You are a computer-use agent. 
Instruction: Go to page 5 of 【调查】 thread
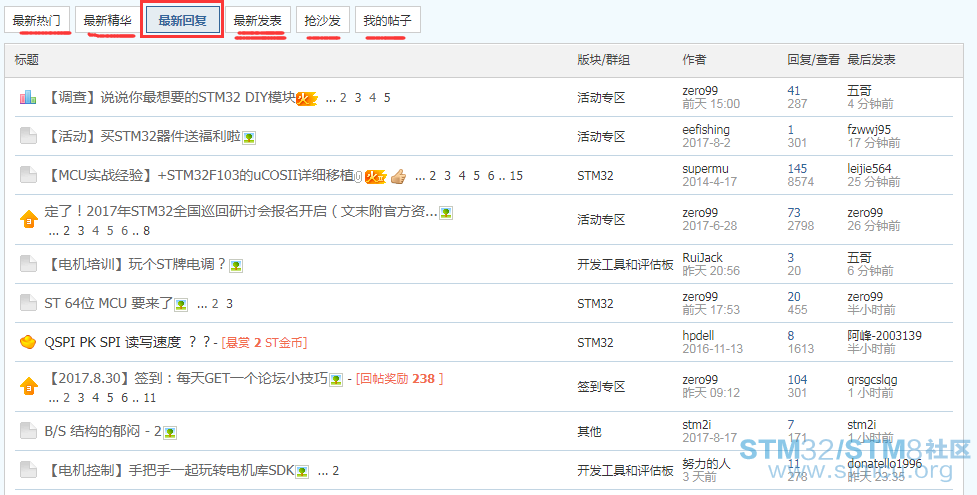click(387, 98)
